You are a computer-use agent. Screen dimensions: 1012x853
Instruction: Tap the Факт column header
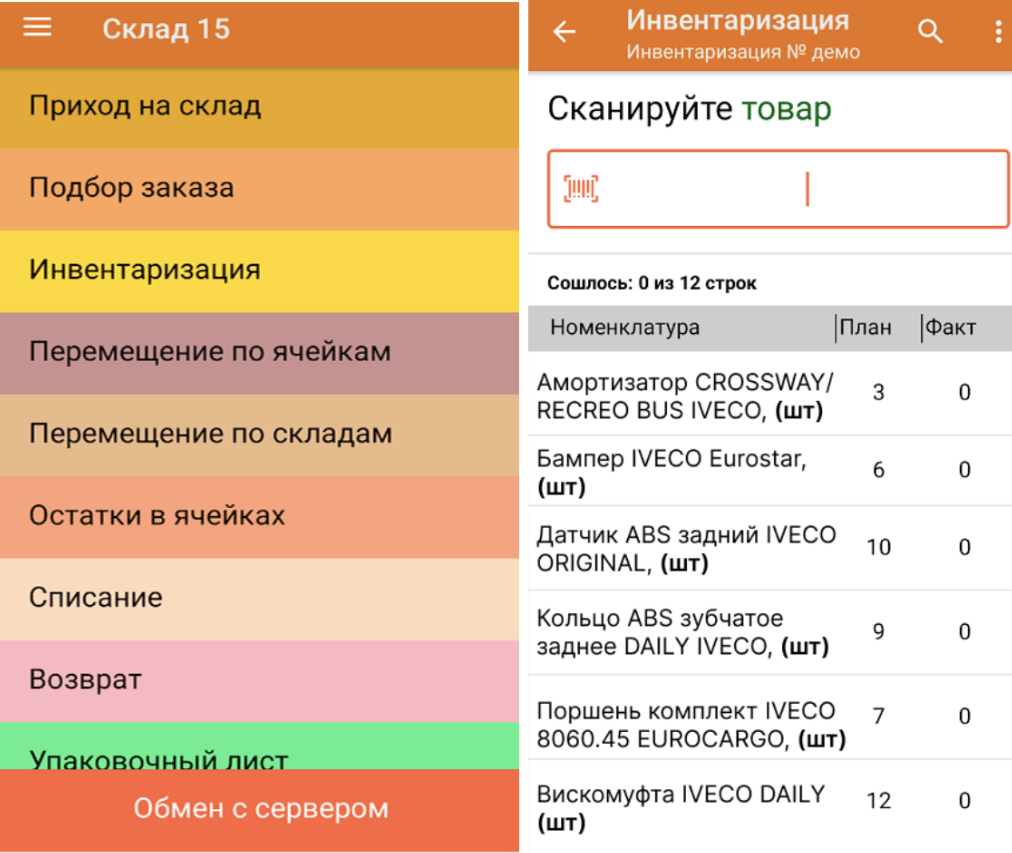coord(950,327)
